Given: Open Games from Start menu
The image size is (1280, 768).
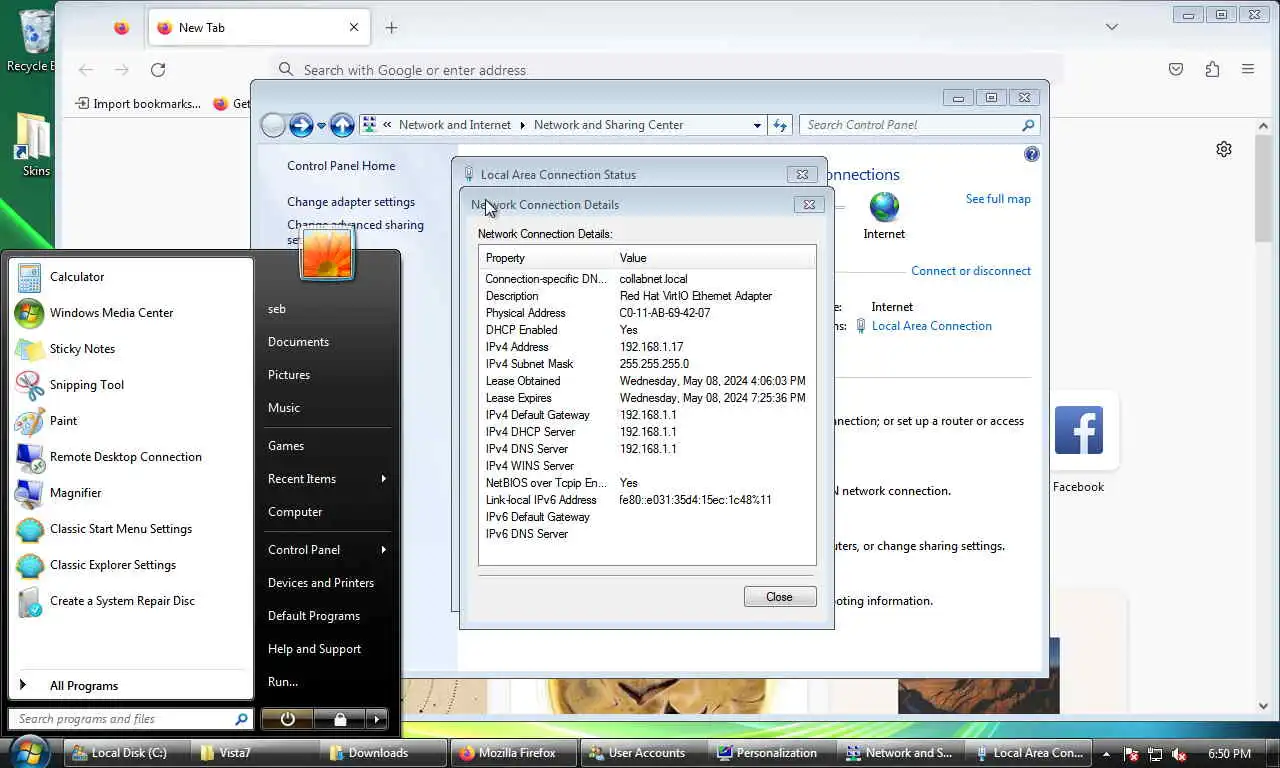Looking at the screenshot, I should [286, 446].
